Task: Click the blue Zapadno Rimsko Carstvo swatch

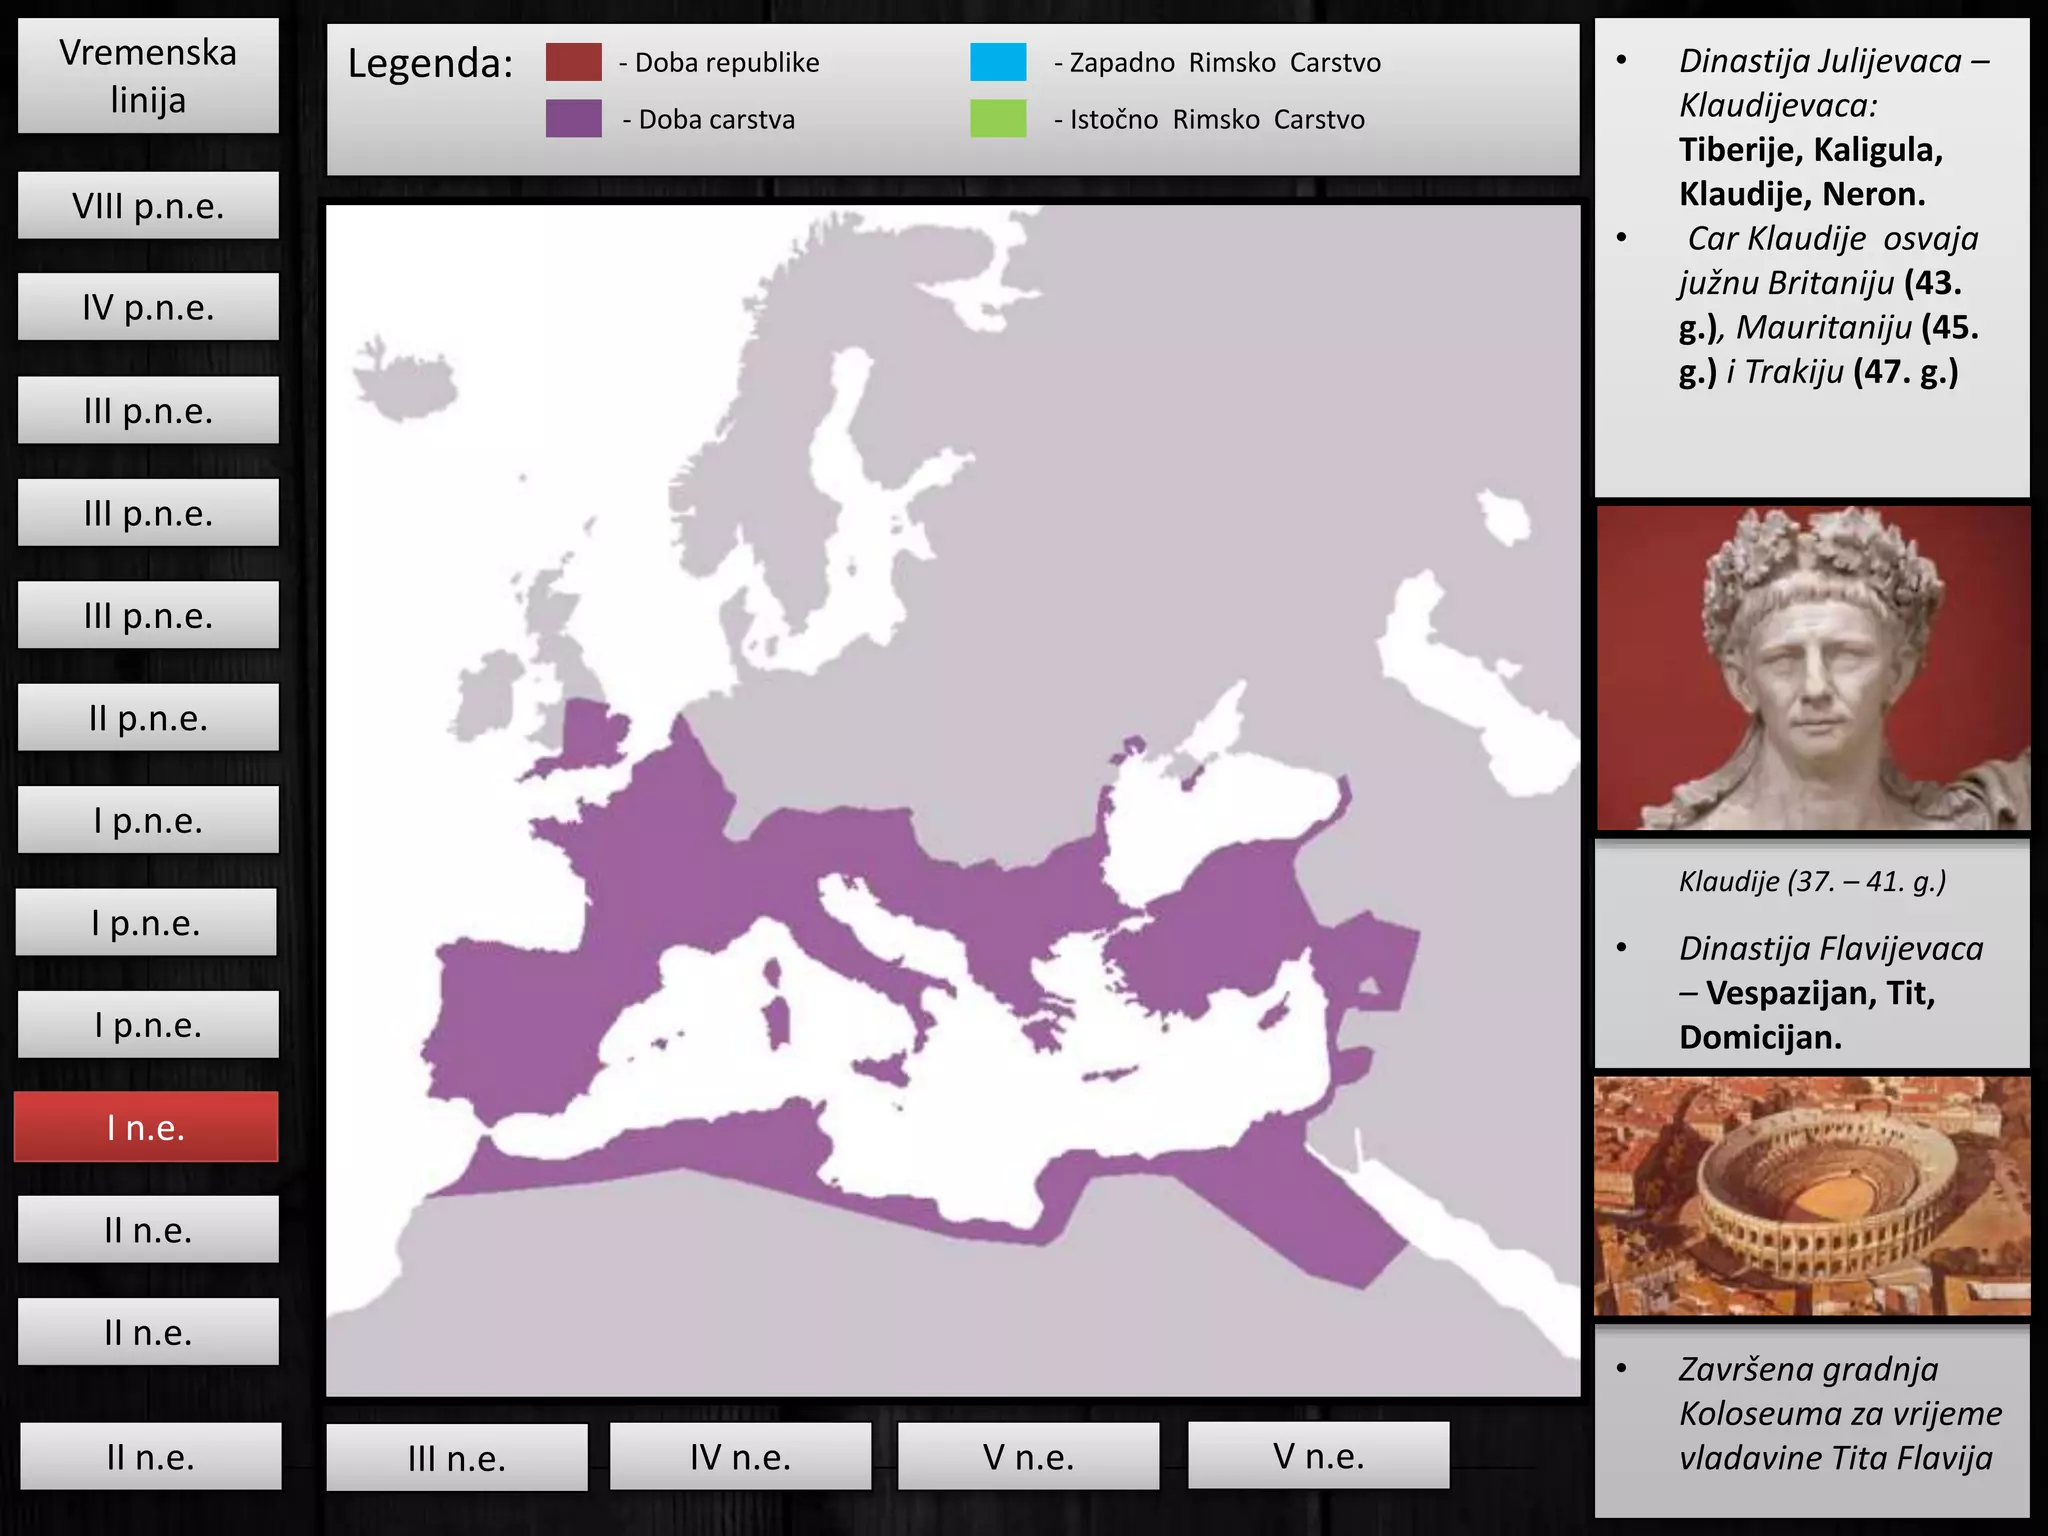Action: point(997,62)
